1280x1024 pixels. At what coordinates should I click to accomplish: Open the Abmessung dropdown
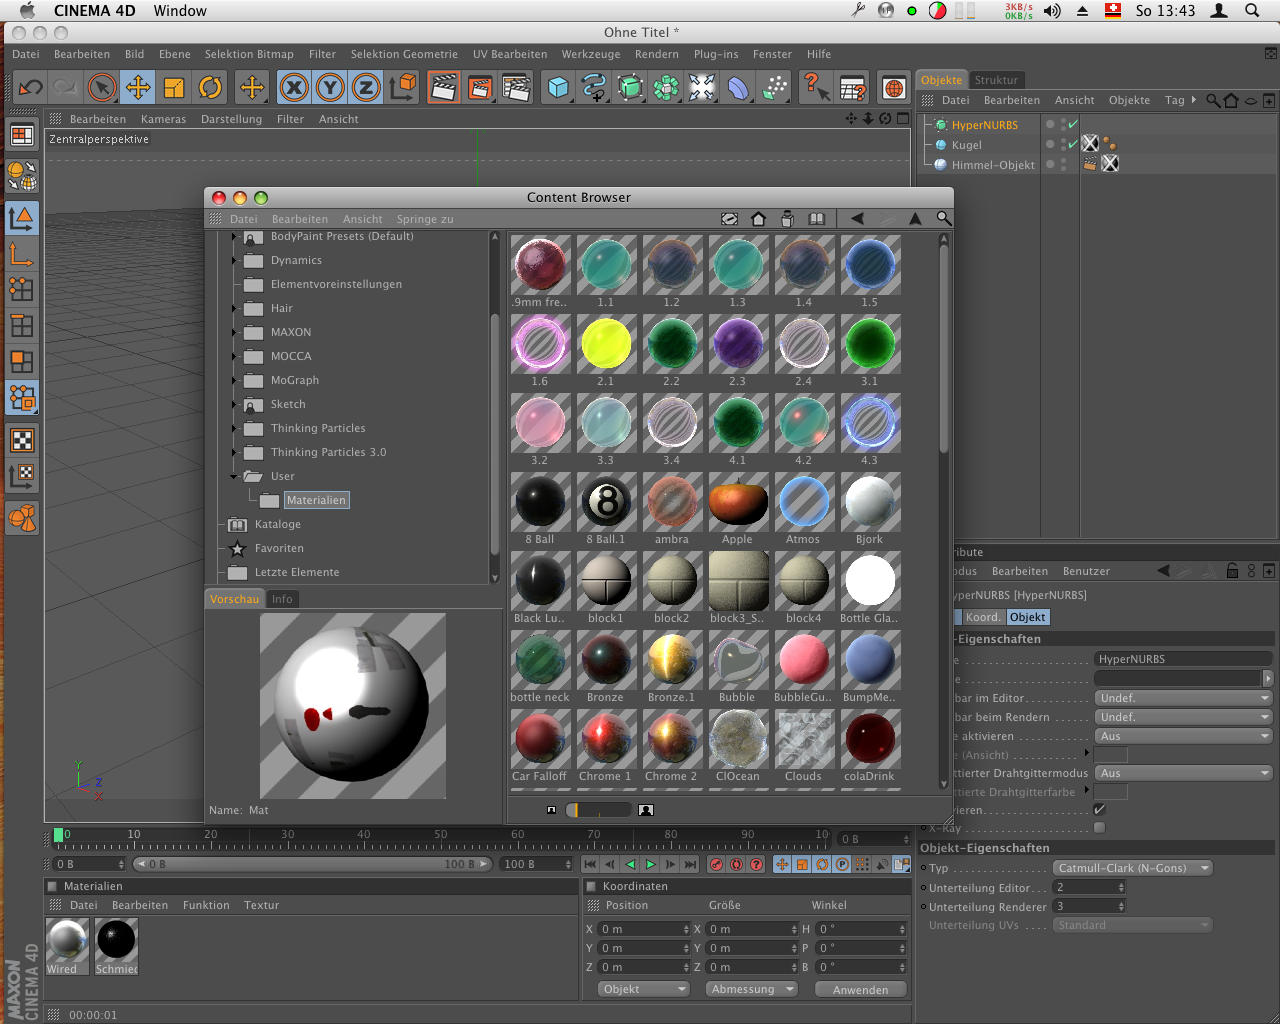coord(751,989)
